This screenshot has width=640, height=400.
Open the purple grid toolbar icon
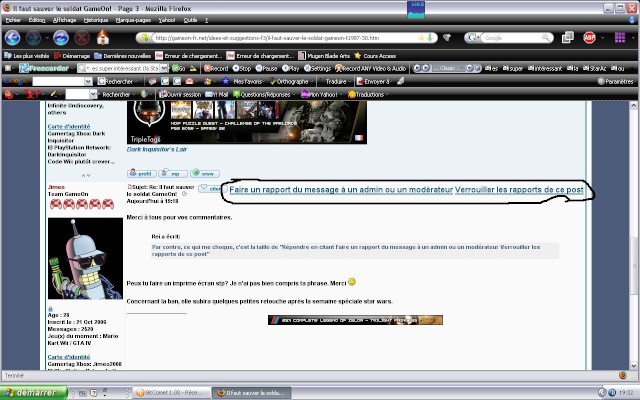point(620,38)
